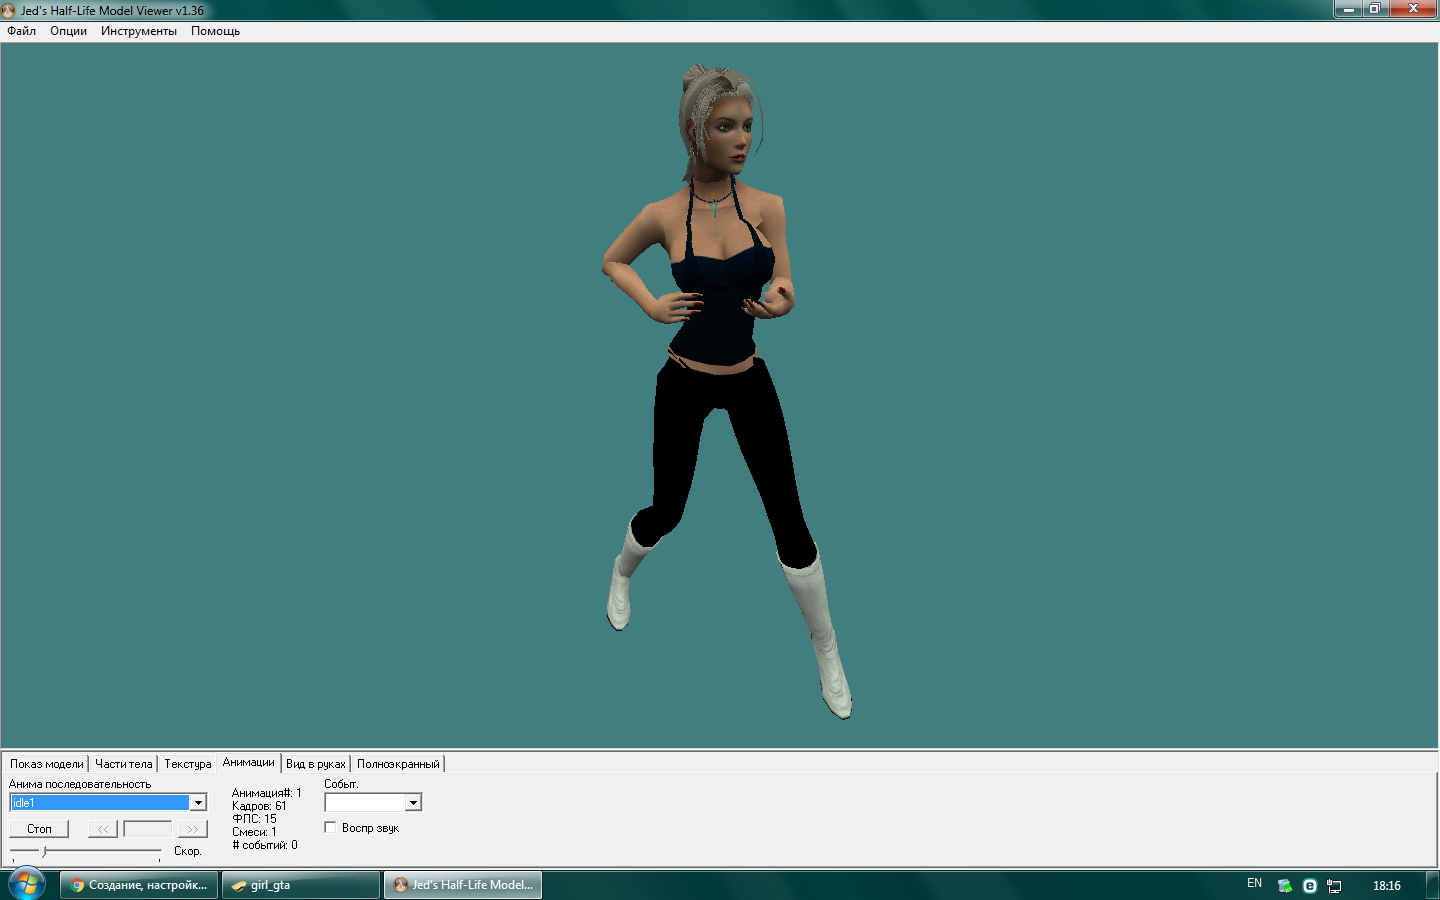
Task: Click the Model Viewer title bar app icon
Action: 8,11
